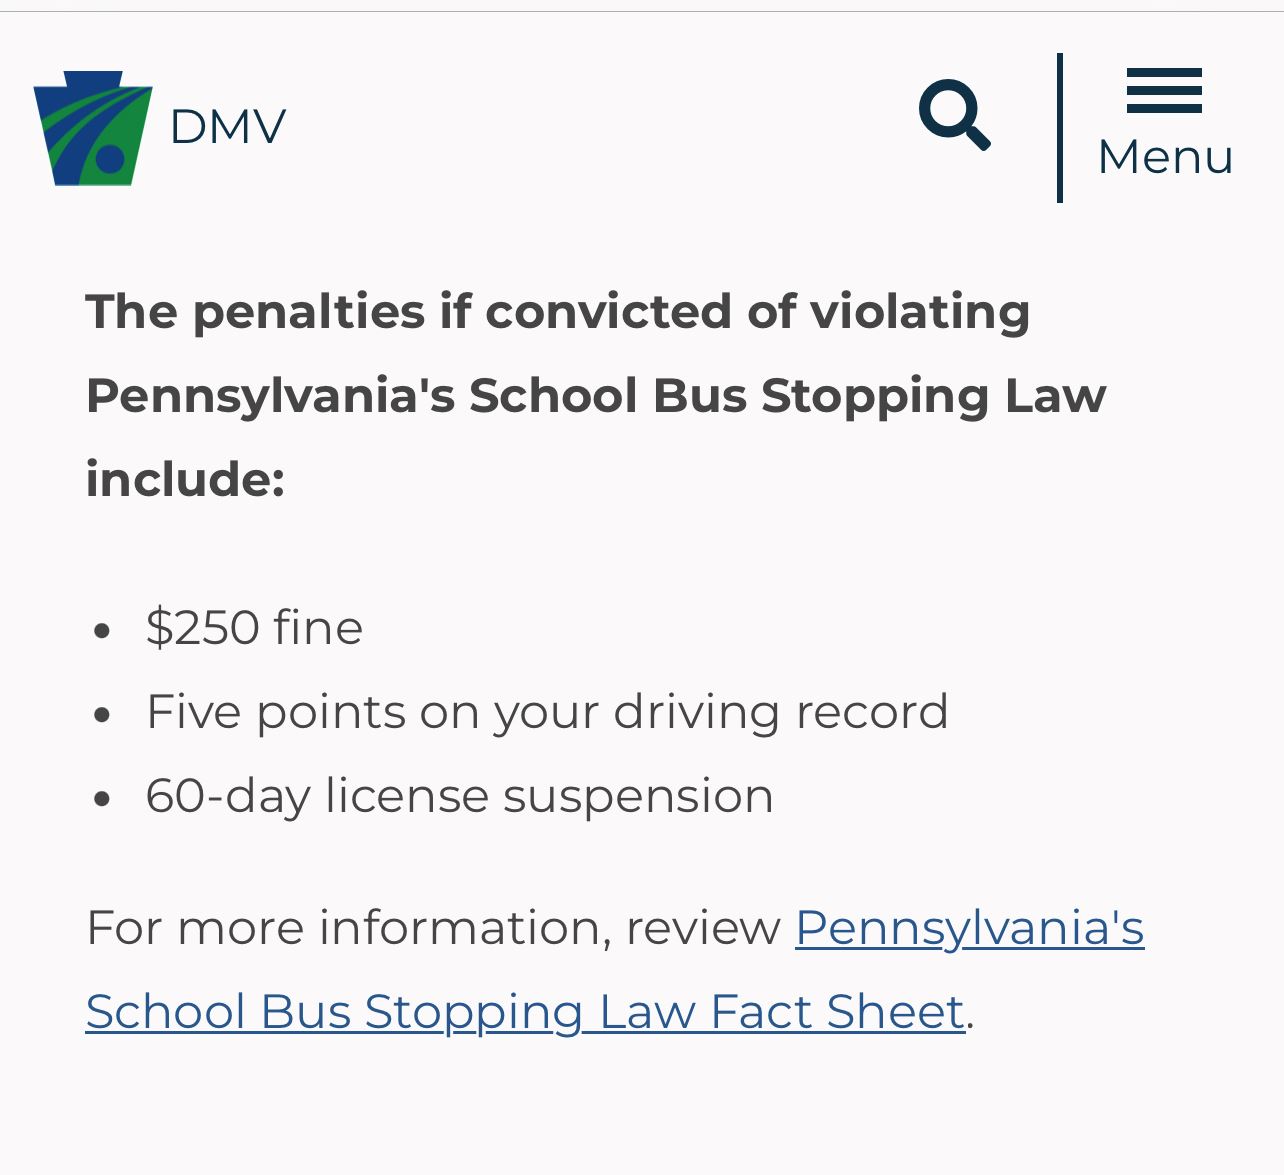Viewport: 1284px width, 1175px height.
Task: Click the word "record" in the second bullet
Action: coord(871,712)
